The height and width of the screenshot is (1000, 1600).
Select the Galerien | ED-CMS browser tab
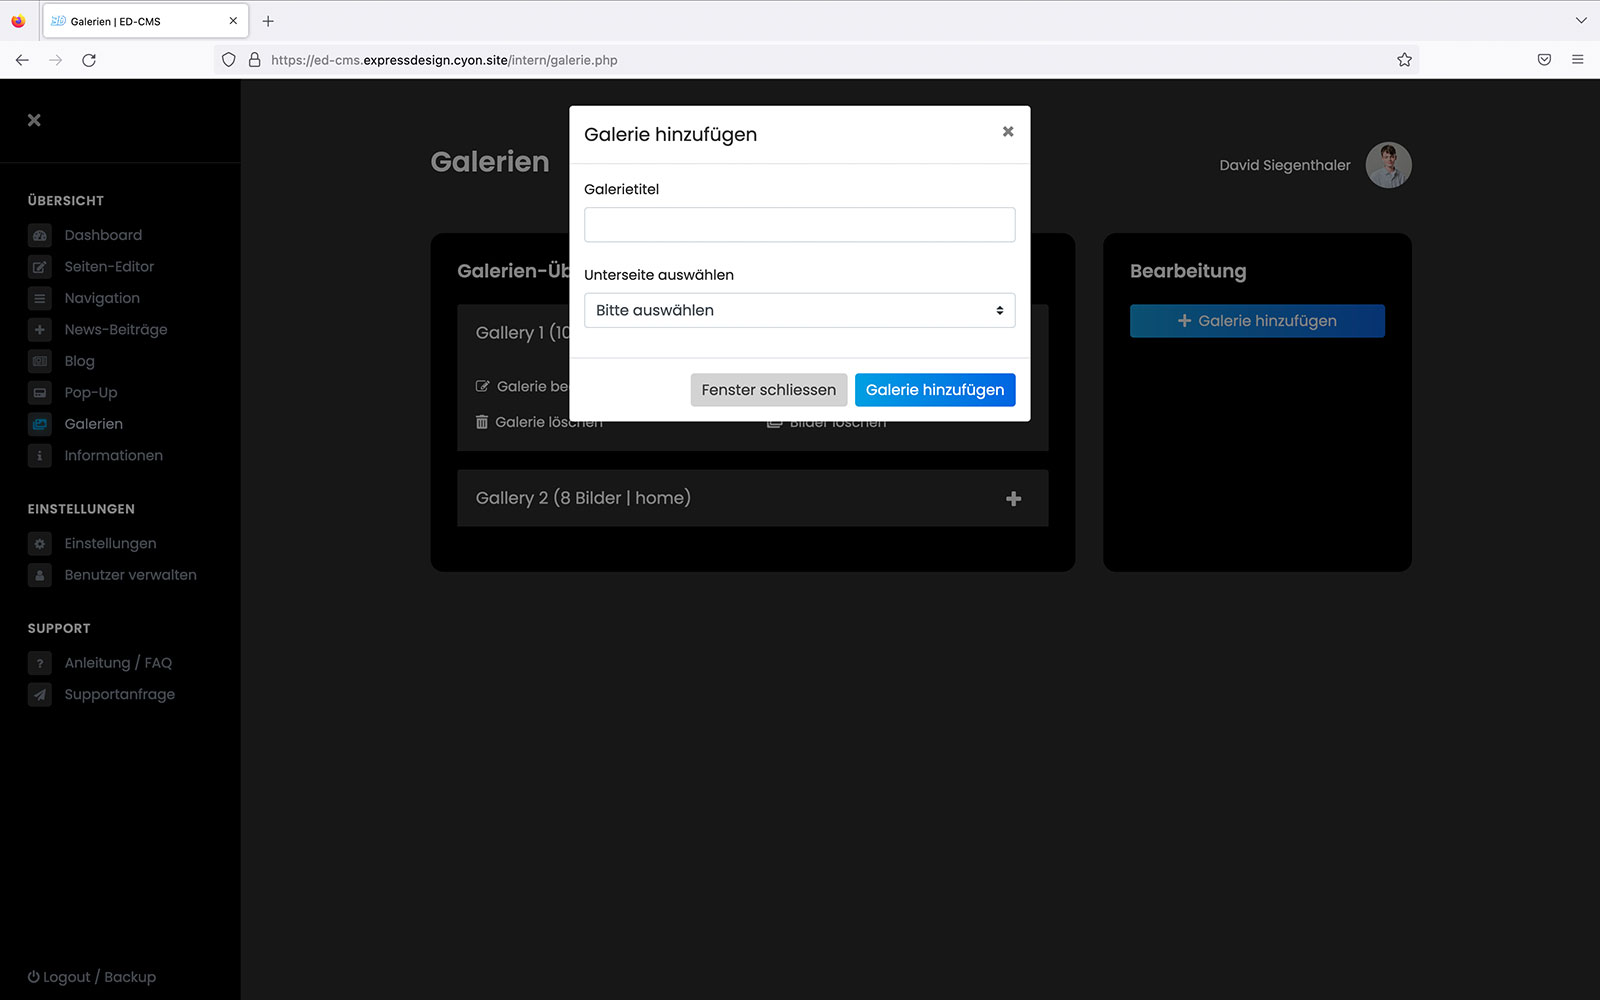[x=140, y=21]
